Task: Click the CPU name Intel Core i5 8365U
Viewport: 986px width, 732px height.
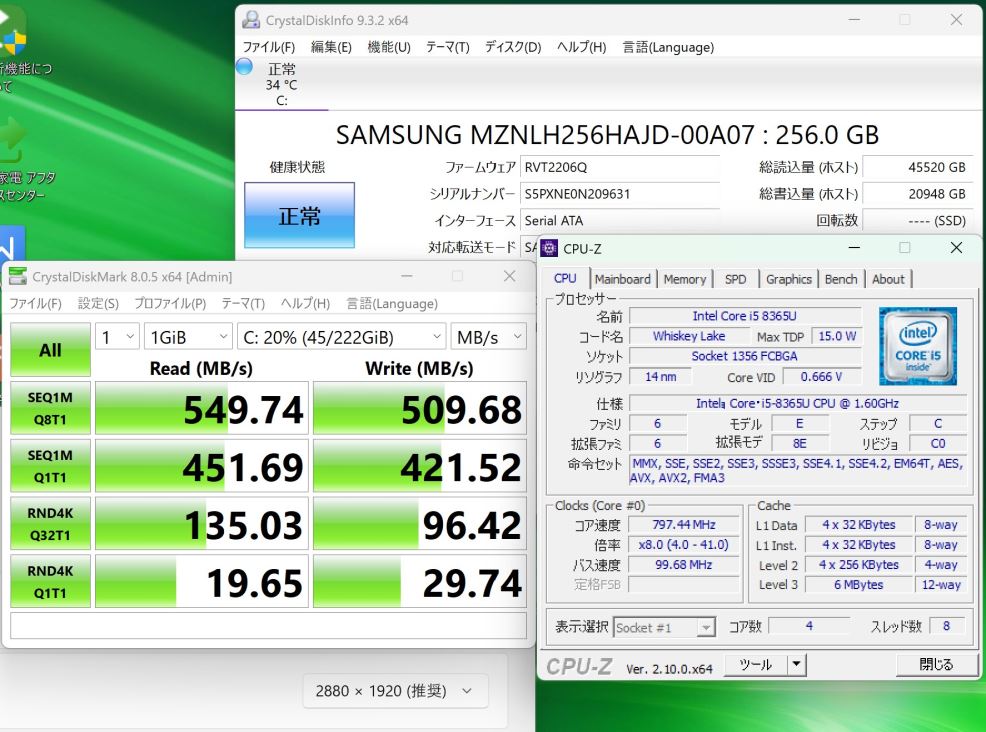Action: 745,316
